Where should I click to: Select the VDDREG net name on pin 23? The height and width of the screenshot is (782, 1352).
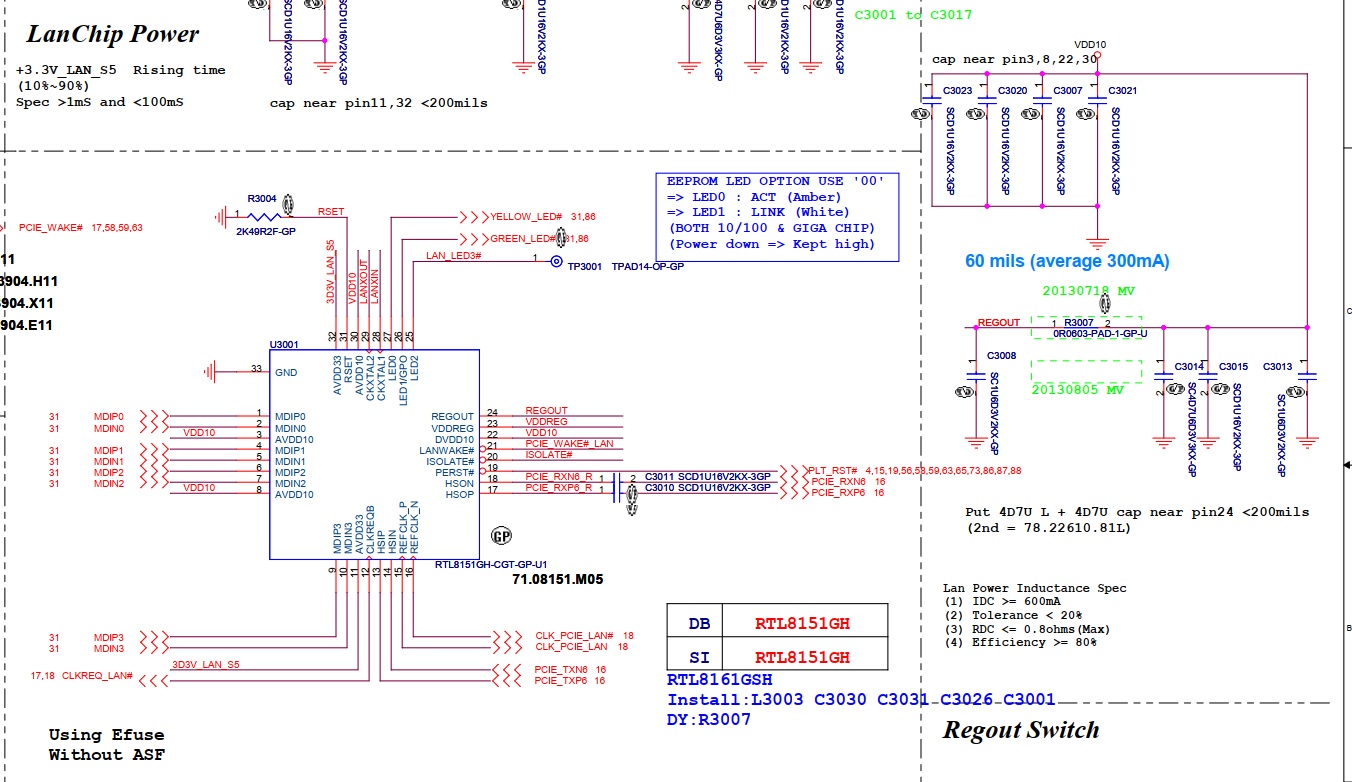(x=546, y=422)
